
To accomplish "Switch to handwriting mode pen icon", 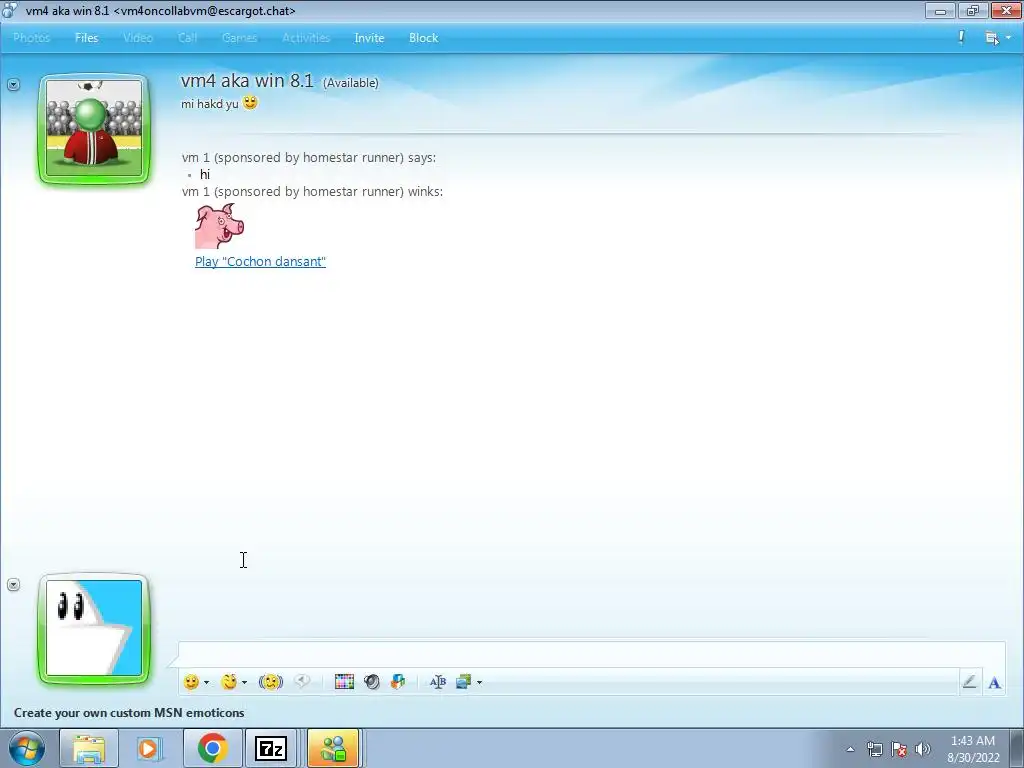I will tap(969, 682).
